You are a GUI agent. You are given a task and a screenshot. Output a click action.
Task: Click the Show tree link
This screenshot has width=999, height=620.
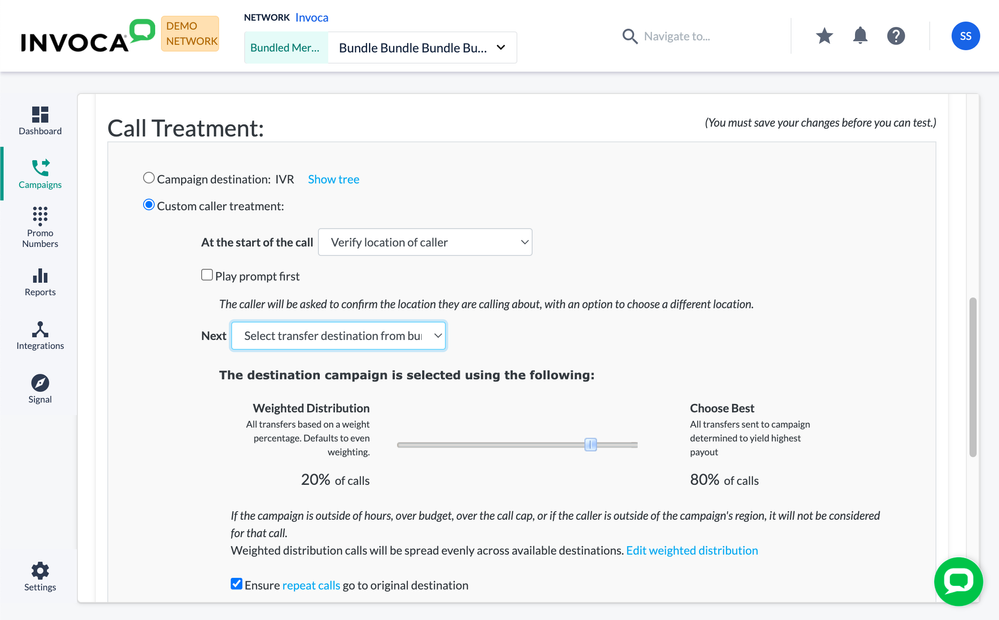click(x=333, y=179)
